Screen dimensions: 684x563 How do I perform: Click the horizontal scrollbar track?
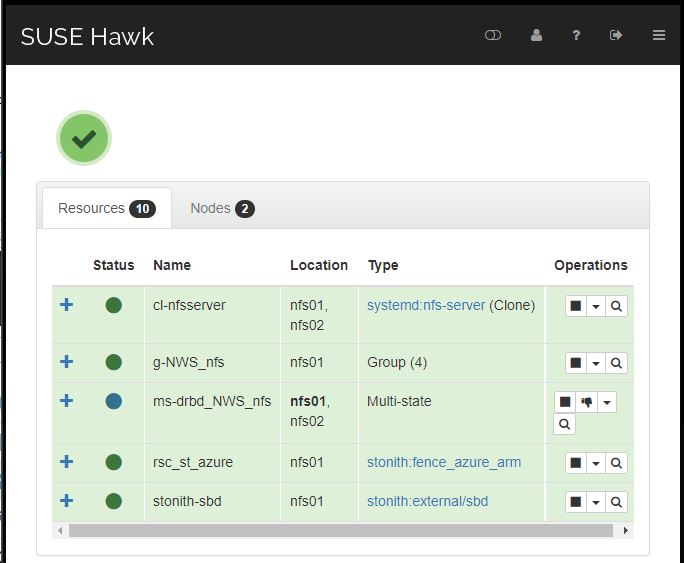(341, 530)
